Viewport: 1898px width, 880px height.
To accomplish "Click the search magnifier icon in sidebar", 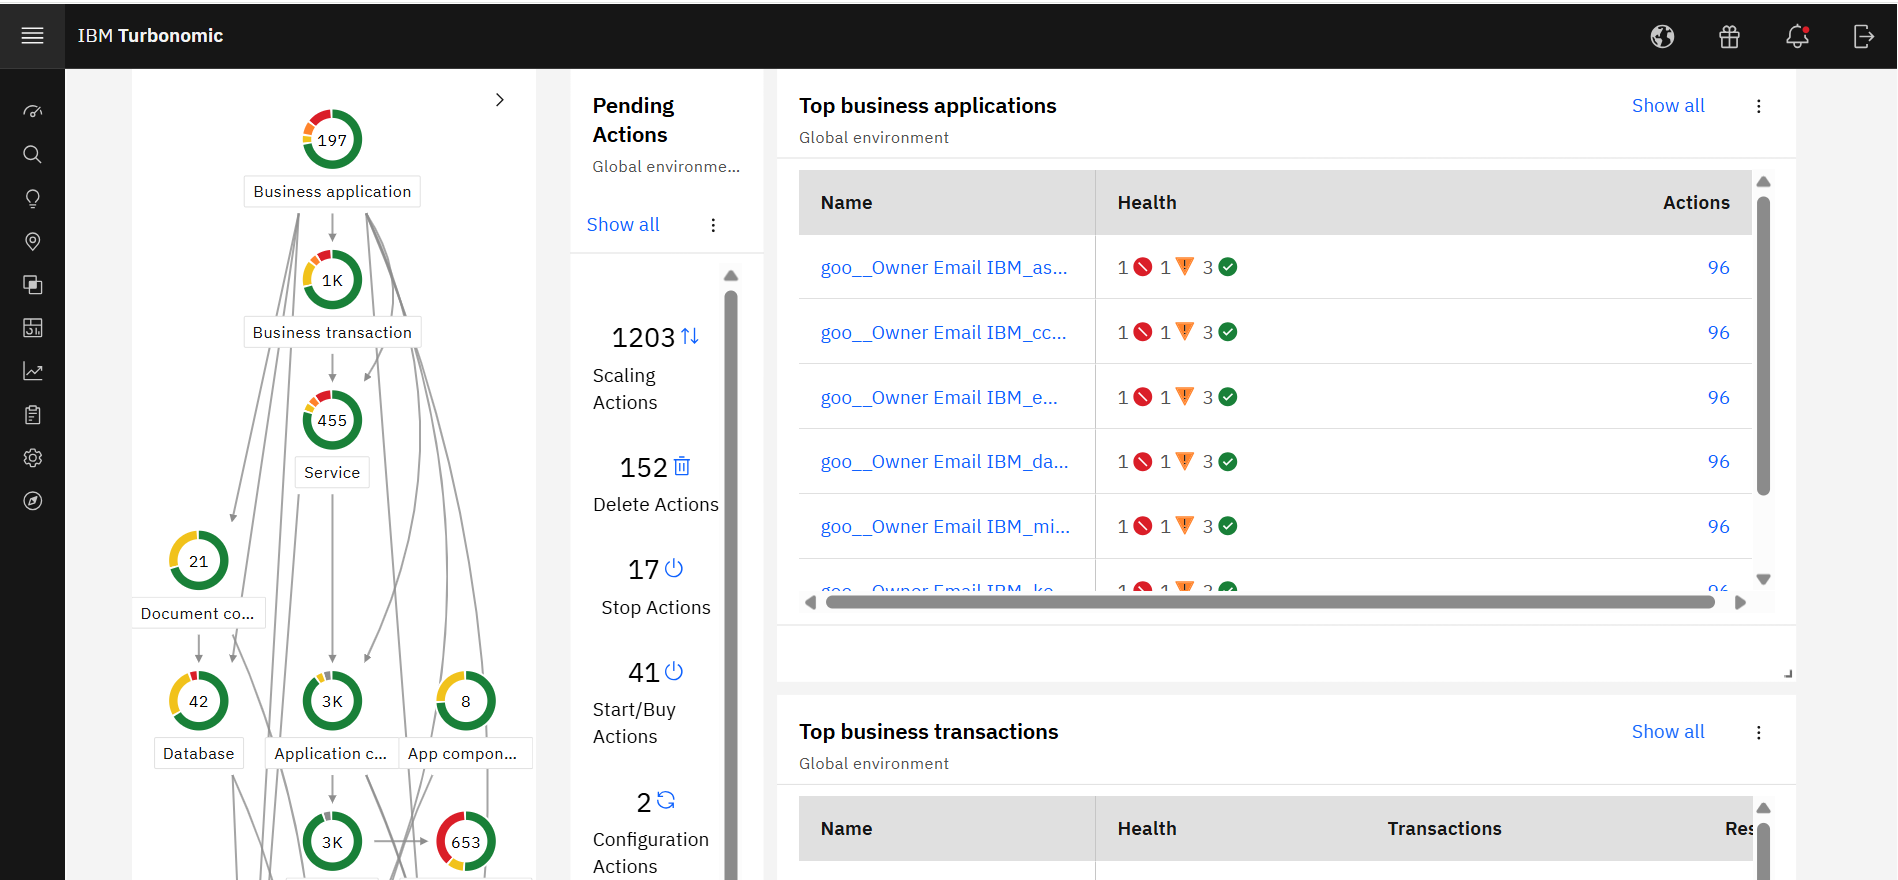I will coord(32,155).
